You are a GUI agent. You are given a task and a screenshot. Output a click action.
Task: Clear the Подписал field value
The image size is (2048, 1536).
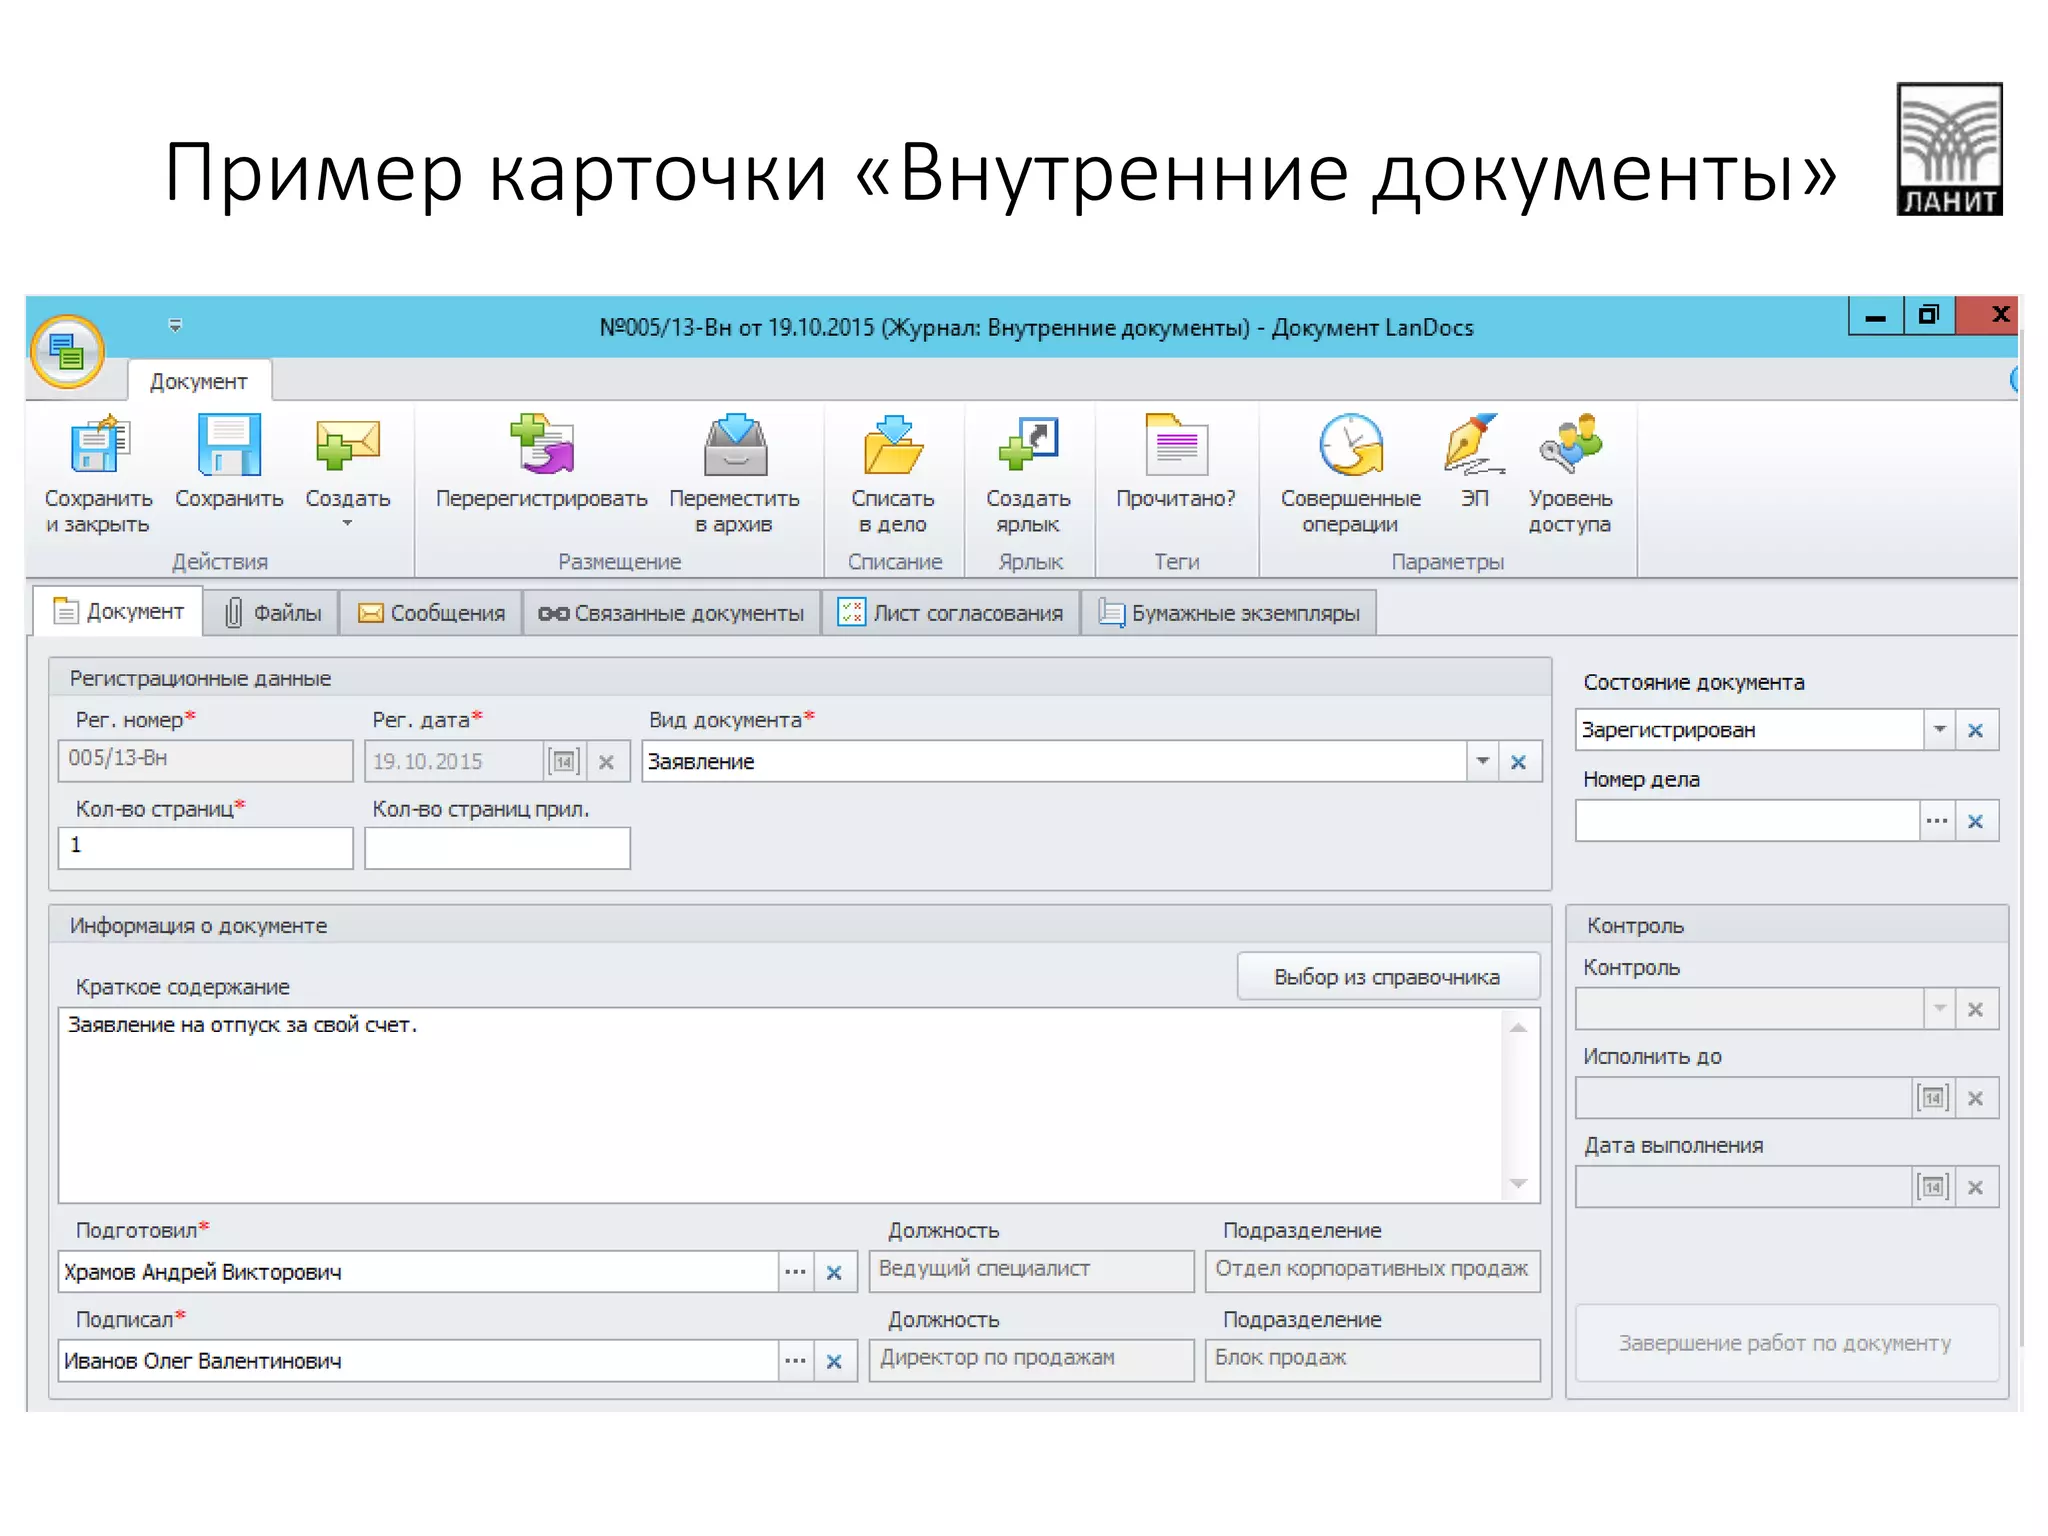tap(834, 1362)
